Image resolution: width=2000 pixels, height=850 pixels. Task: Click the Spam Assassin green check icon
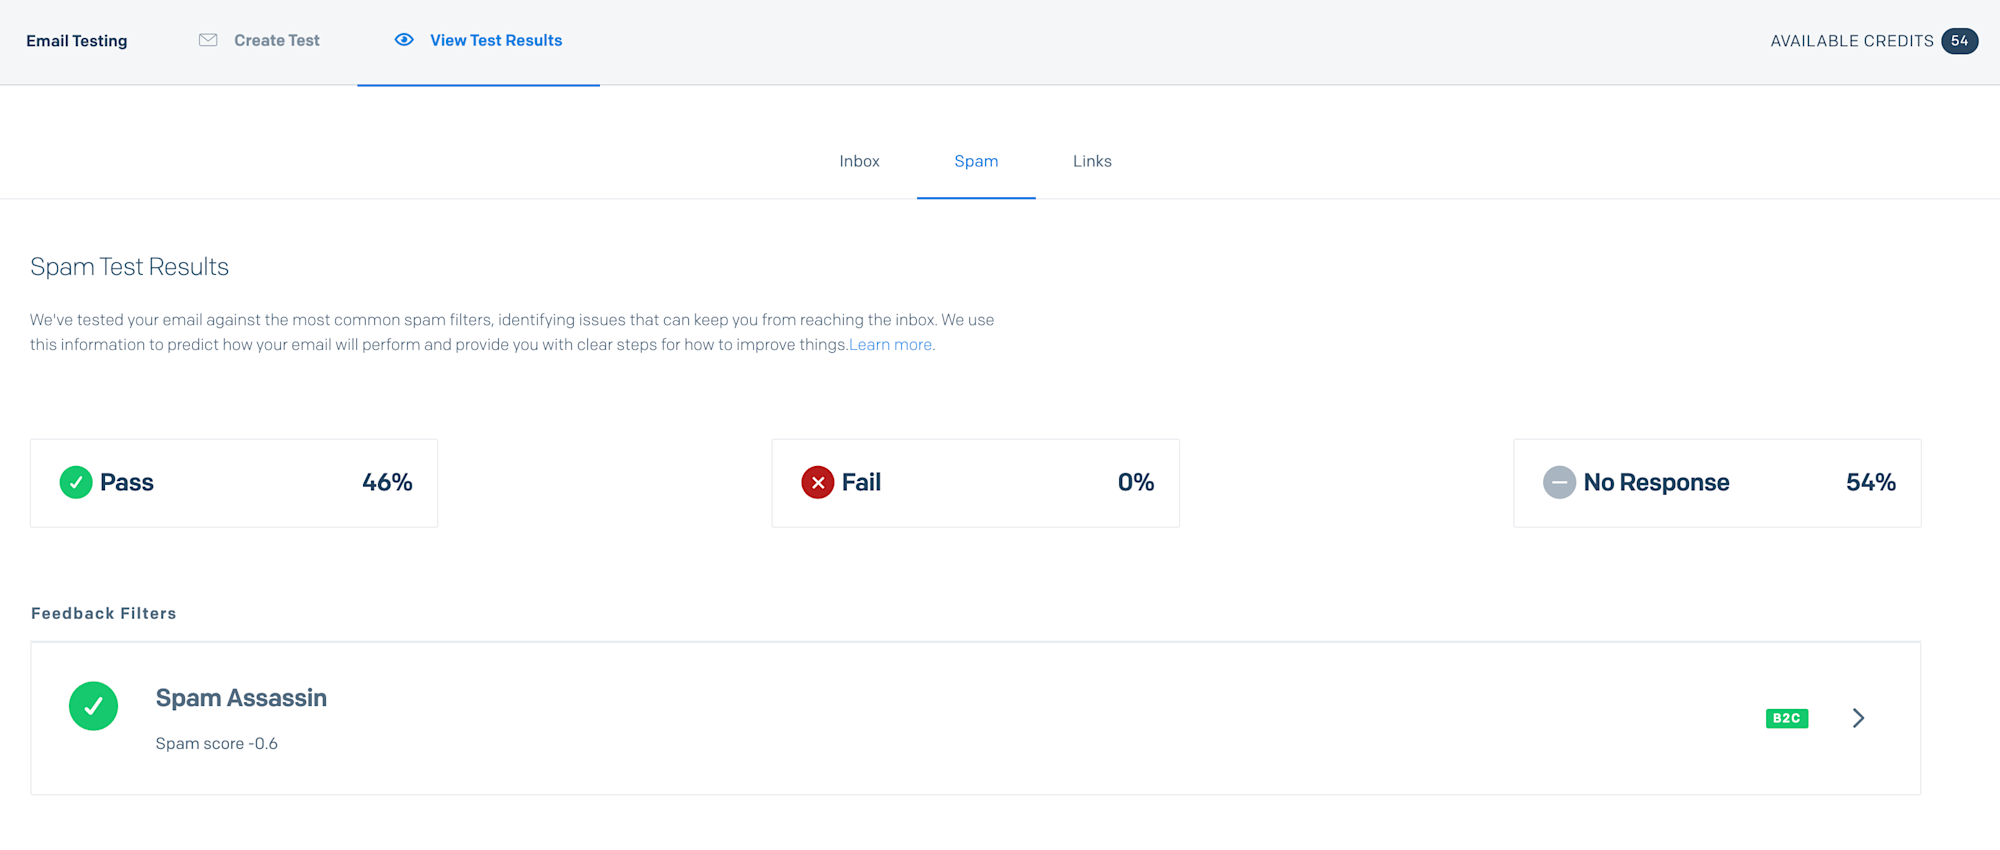(x=93, y=706)
